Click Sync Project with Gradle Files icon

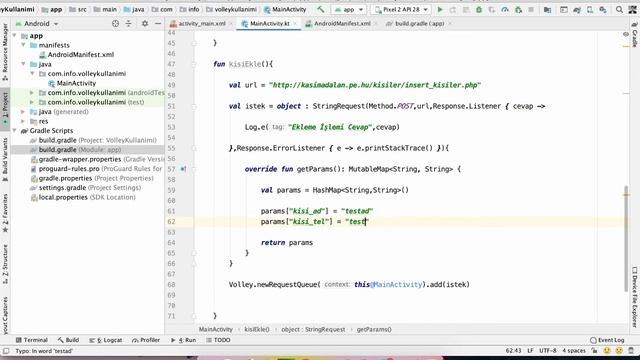577,9
